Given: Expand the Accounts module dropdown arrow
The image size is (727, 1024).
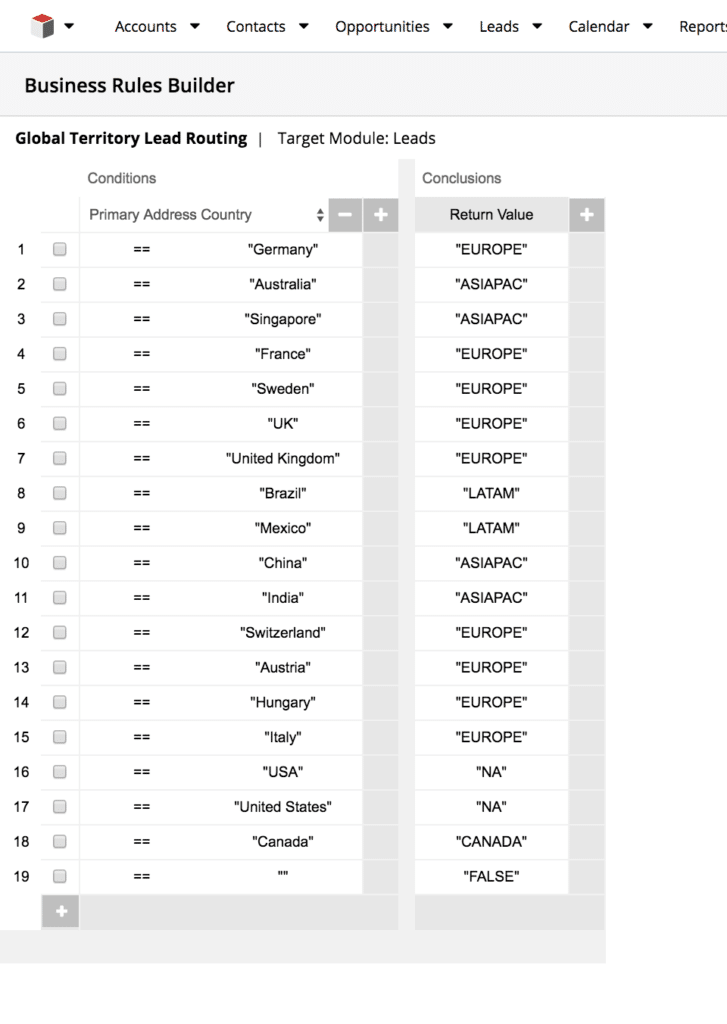Looking at the screenshot, I should pyautogui.click(x=195, y=26).
